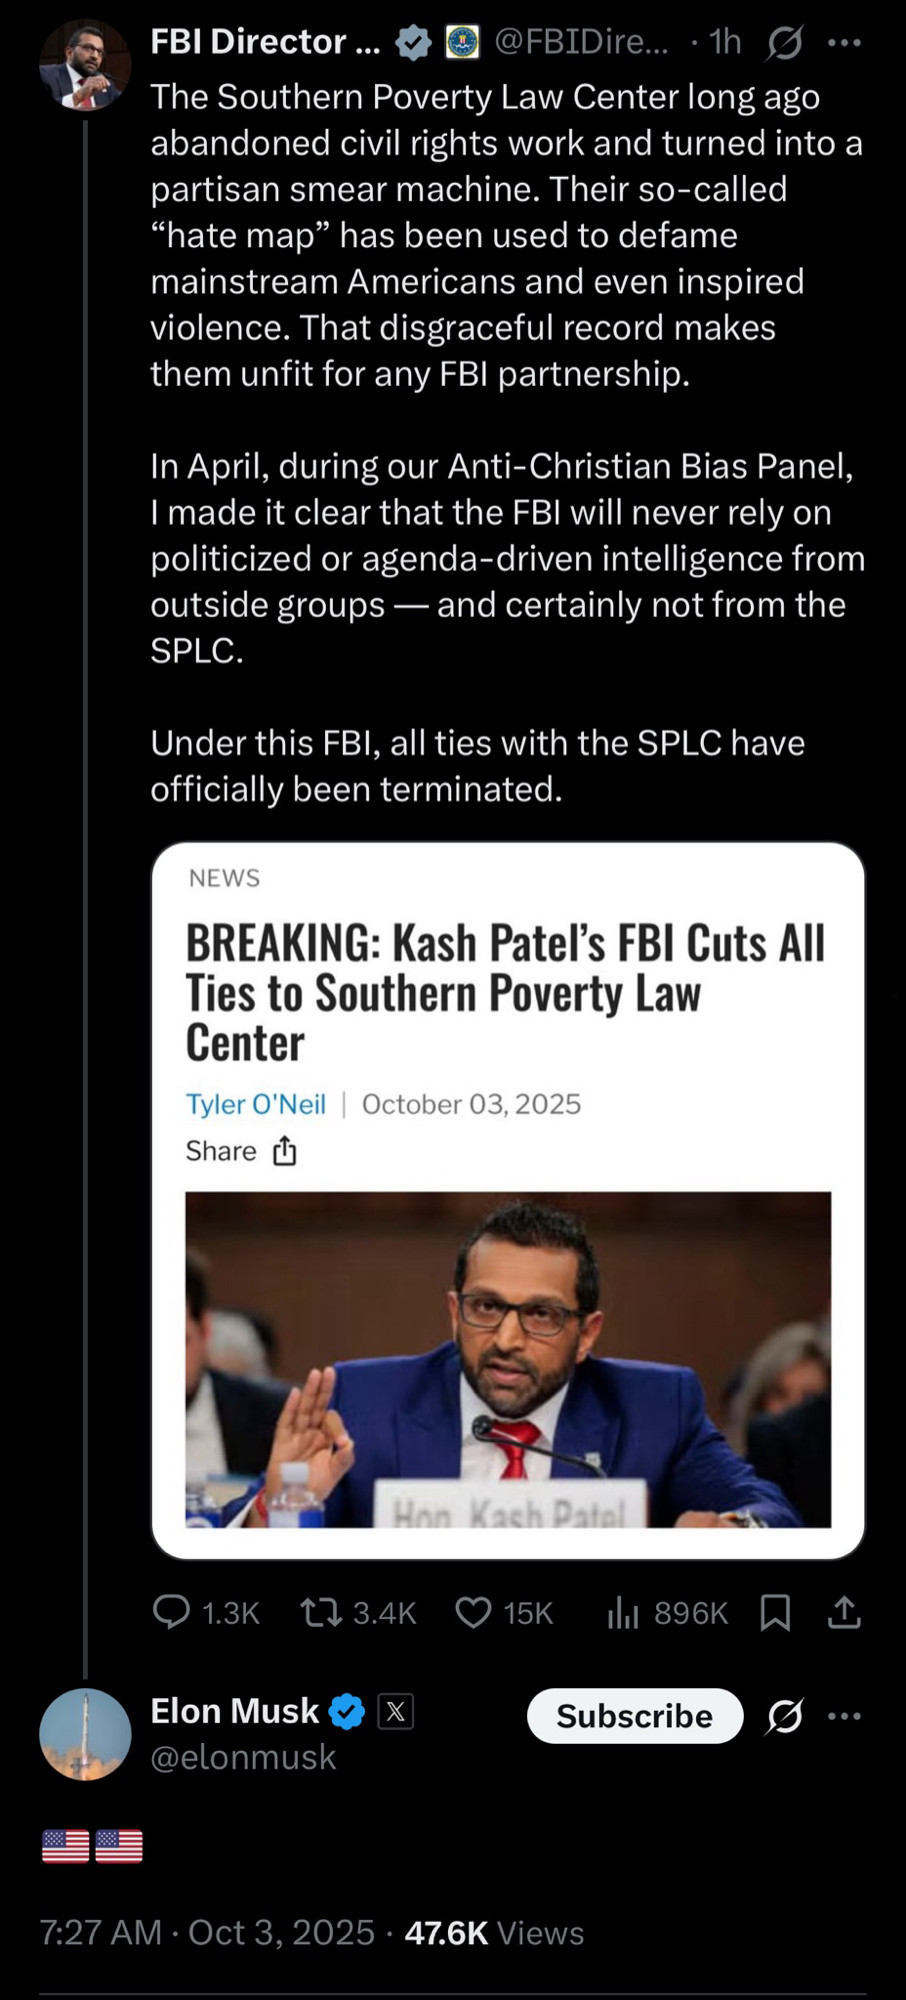Open the @elonmusk handle link
The width and height of the screenshot is (906, 2000).
(243, 1757)
